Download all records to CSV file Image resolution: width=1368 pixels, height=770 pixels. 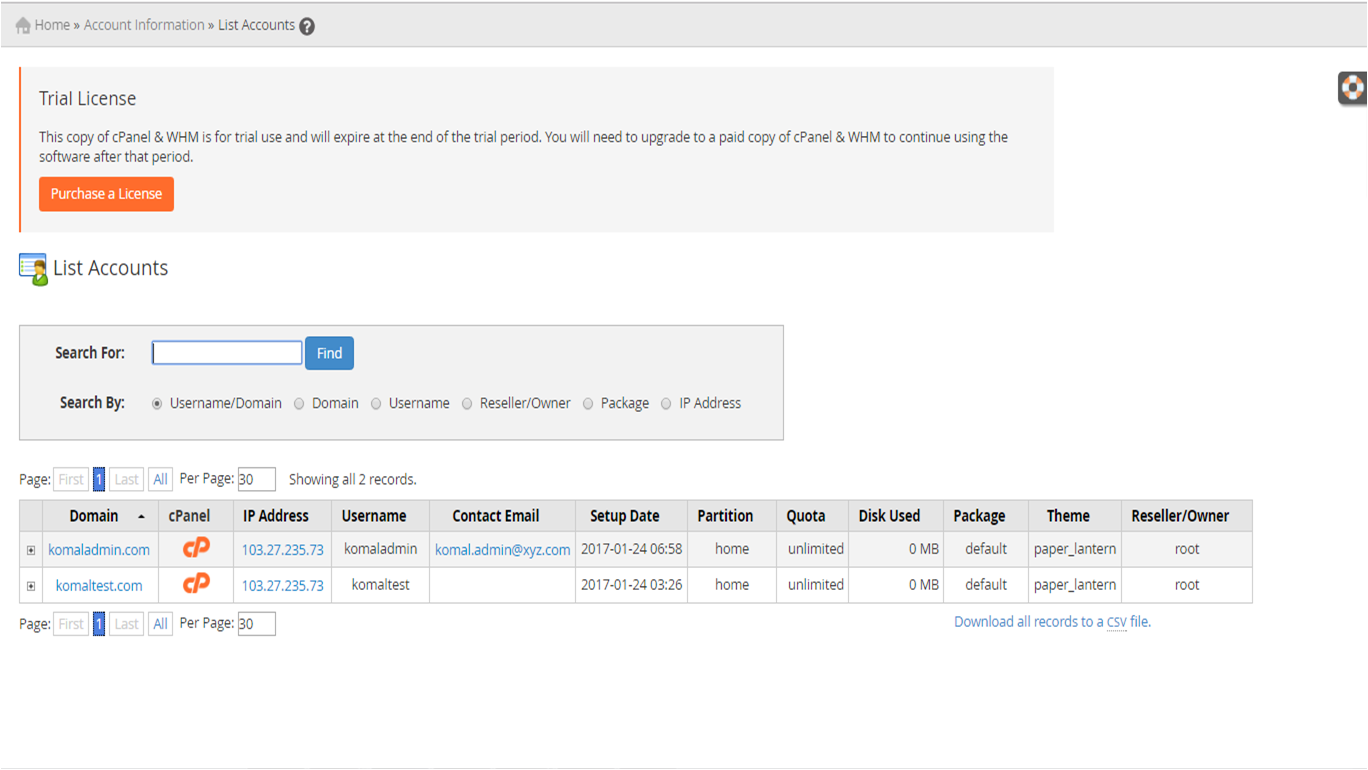[1051, 622]
